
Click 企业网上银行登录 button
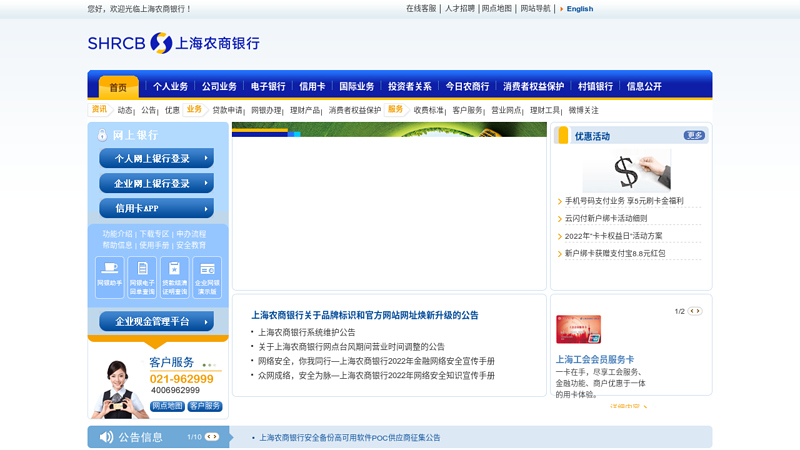coord(156,183)
